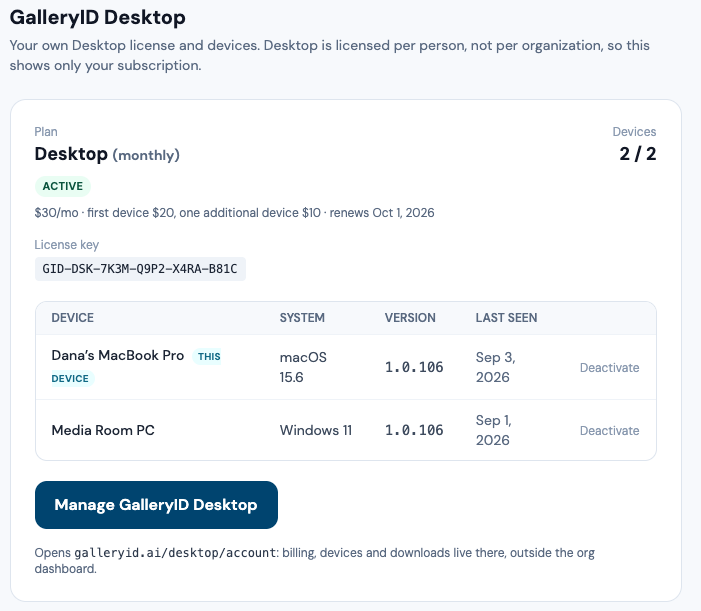
Task: Click the LAST SEEN column header
Action: tap(506, 318)
